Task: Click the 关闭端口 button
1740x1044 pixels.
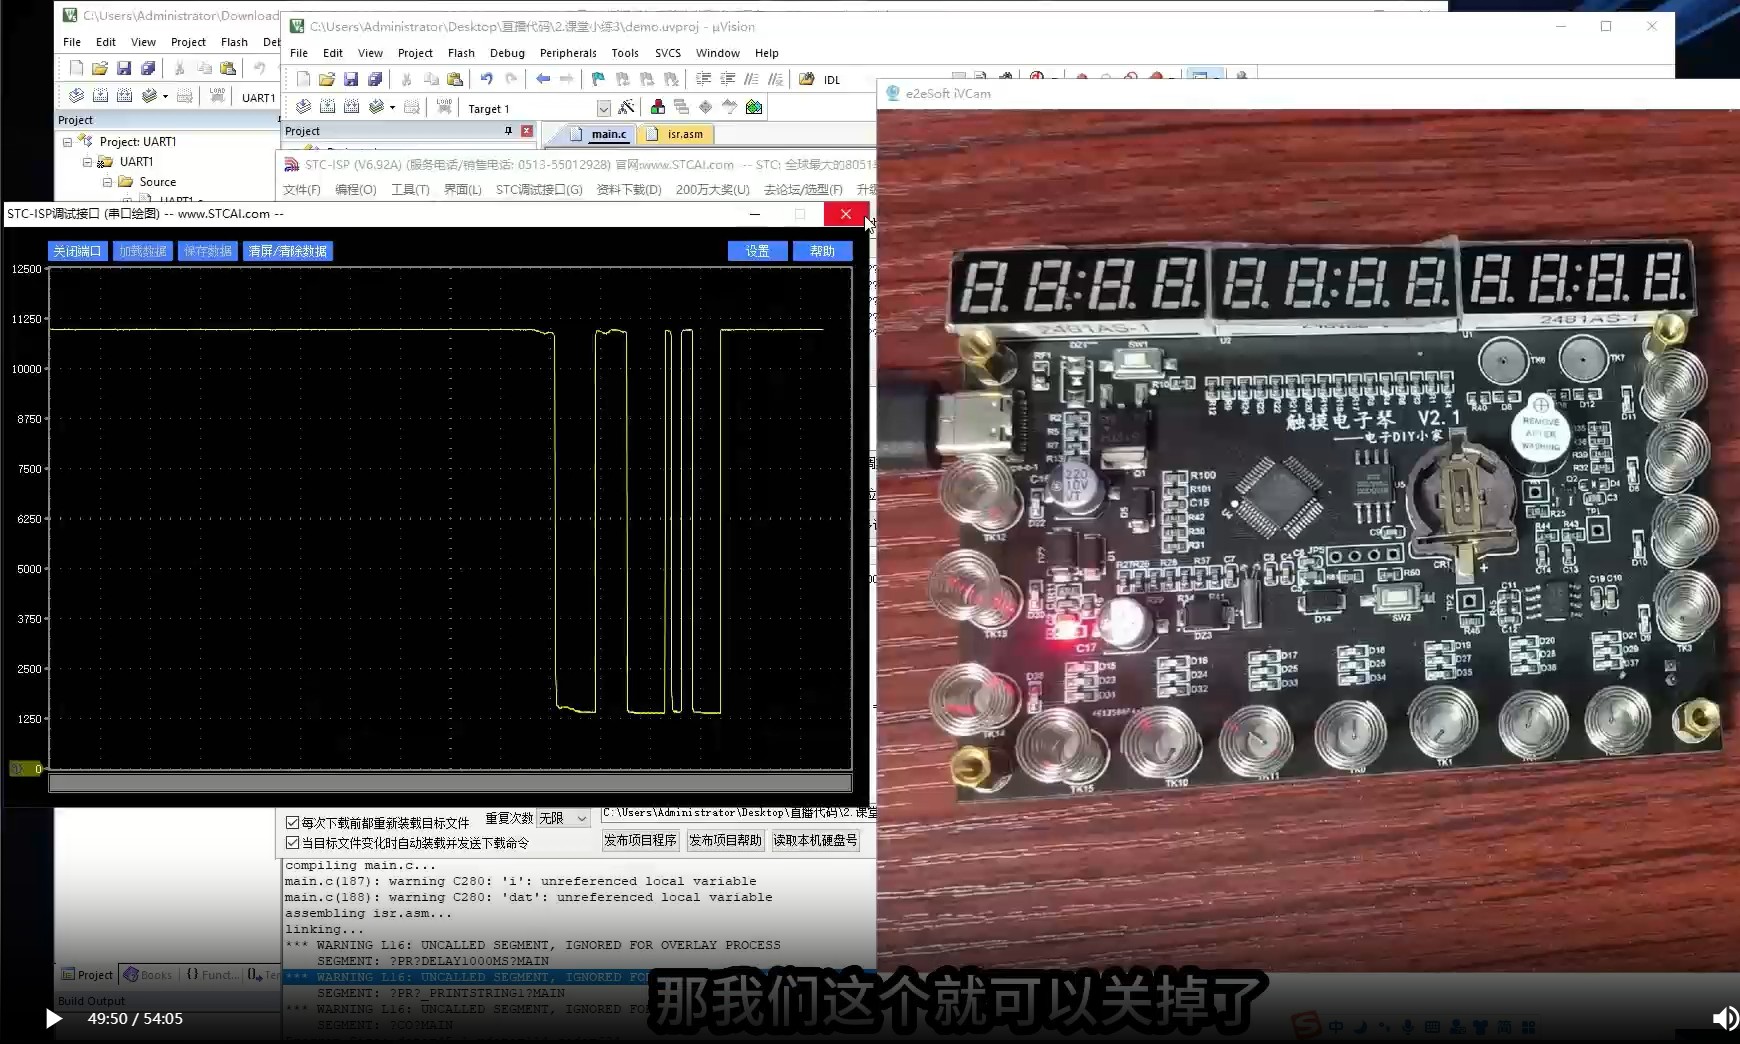Action: tap(77, 251)
